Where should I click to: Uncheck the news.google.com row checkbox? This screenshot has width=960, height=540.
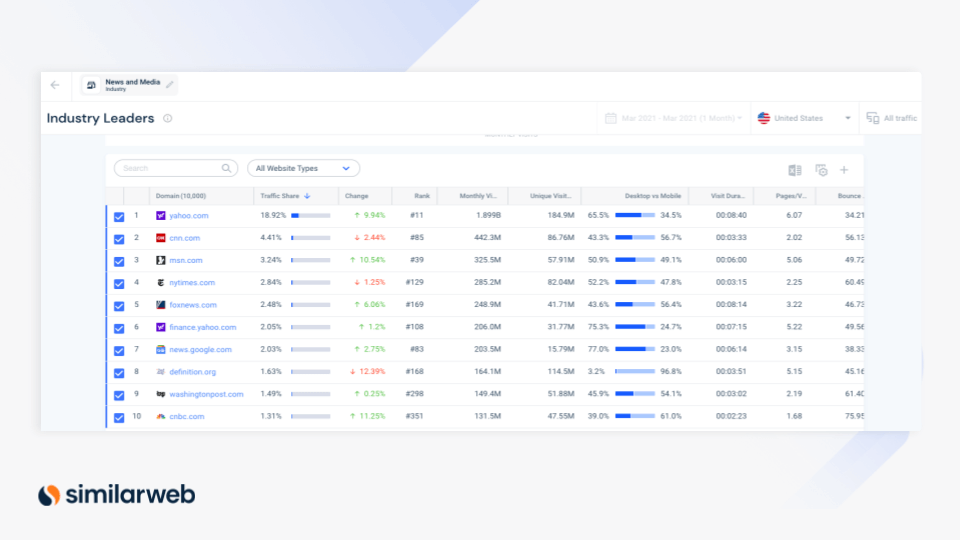tap(119, 350)
